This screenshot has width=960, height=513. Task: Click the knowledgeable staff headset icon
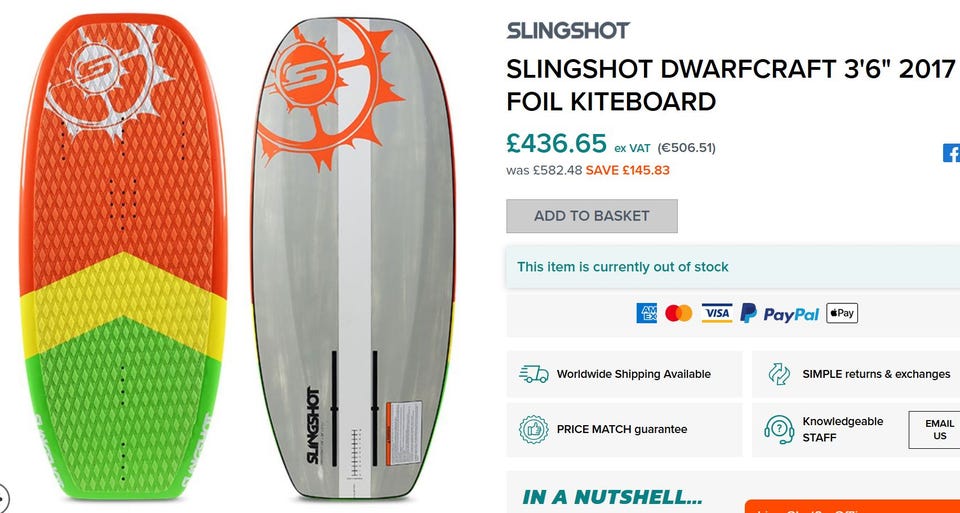[x=779, y=429]
